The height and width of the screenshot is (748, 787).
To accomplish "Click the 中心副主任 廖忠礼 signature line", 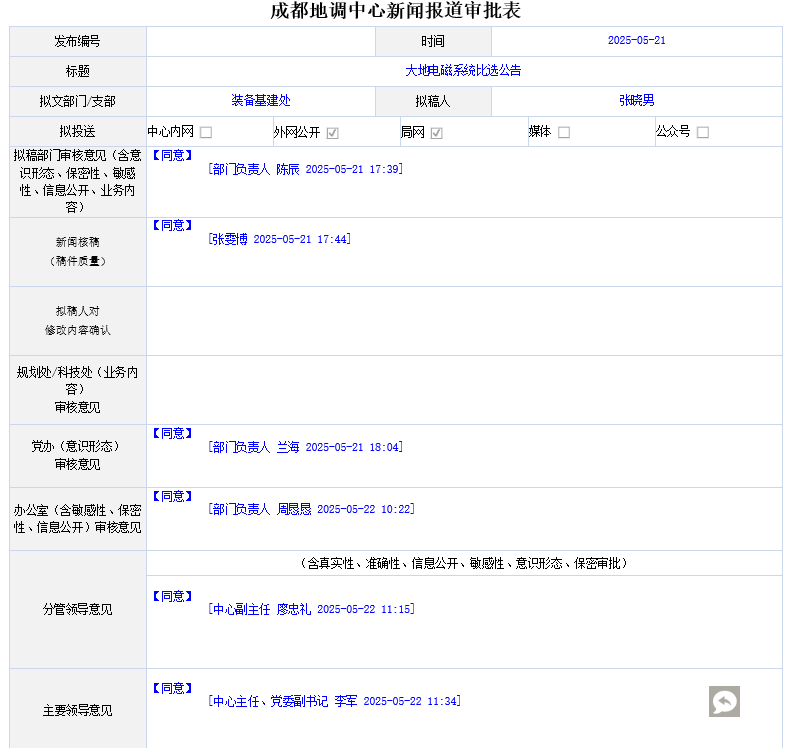I will [x=311, y=609].
